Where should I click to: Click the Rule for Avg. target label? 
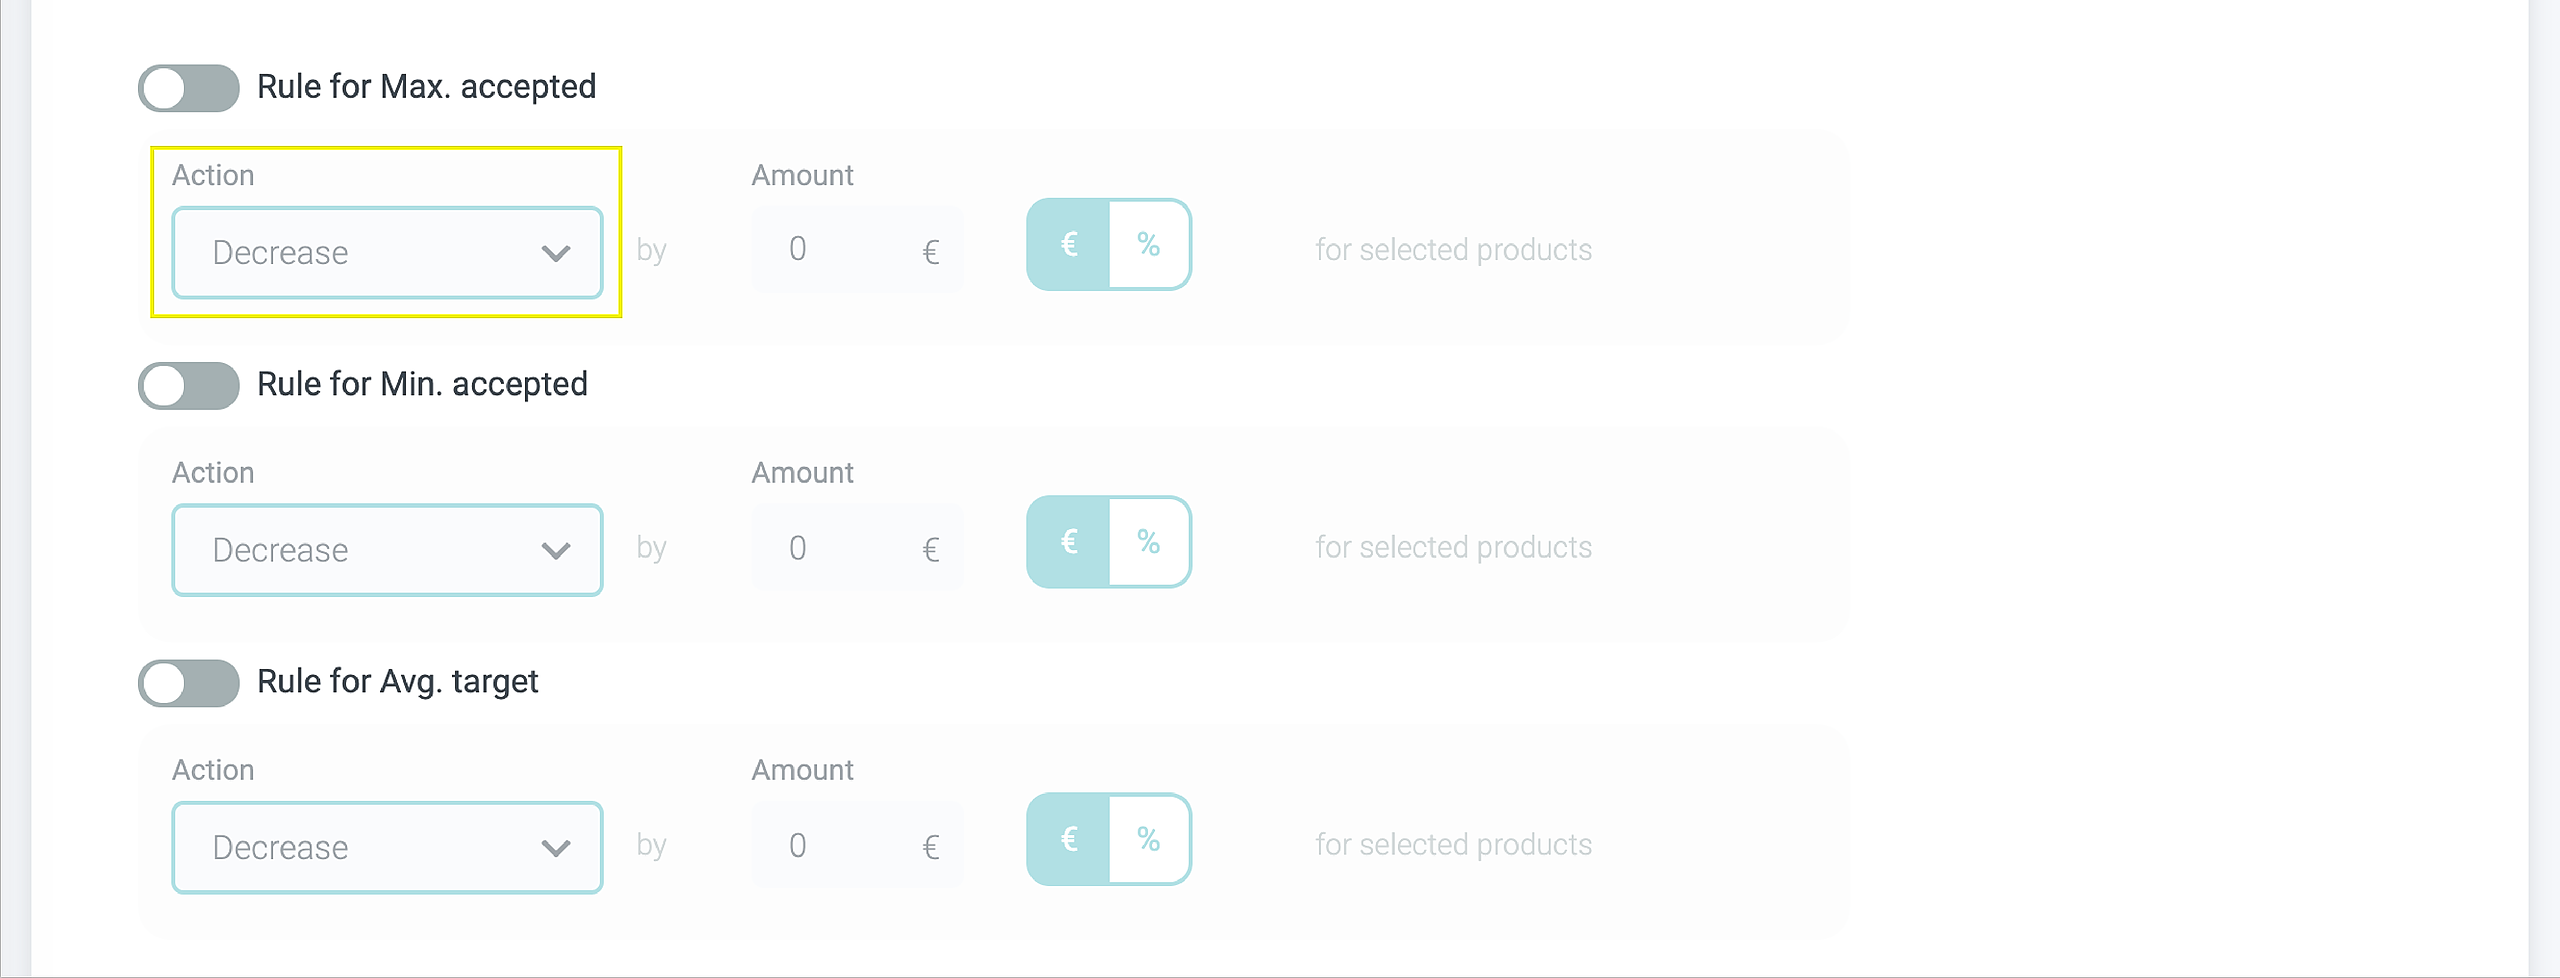398,681
